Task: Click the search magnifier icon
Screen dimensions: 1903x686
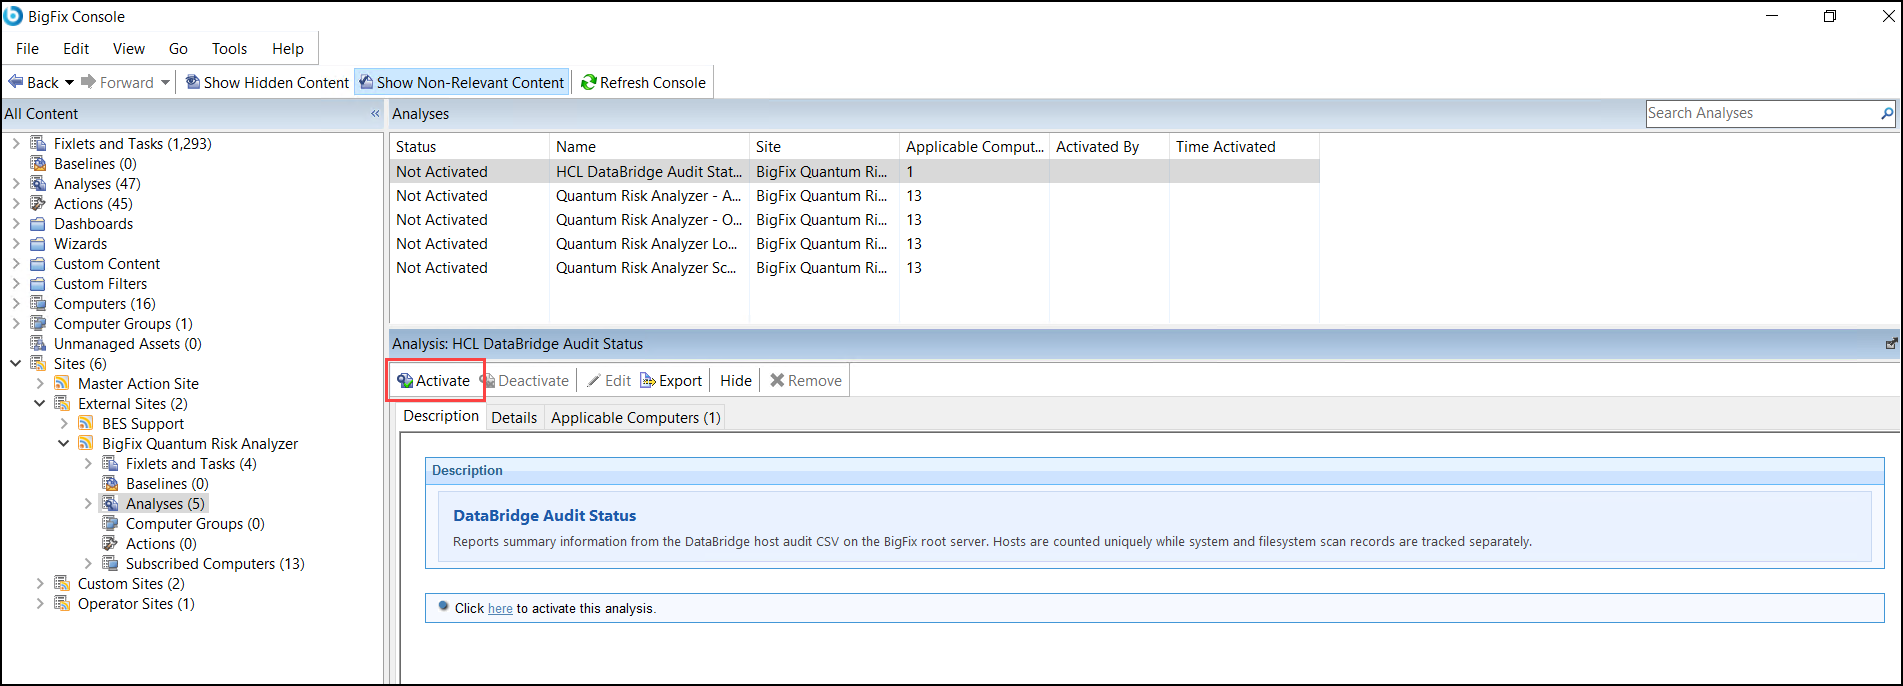Action: 1887,113
